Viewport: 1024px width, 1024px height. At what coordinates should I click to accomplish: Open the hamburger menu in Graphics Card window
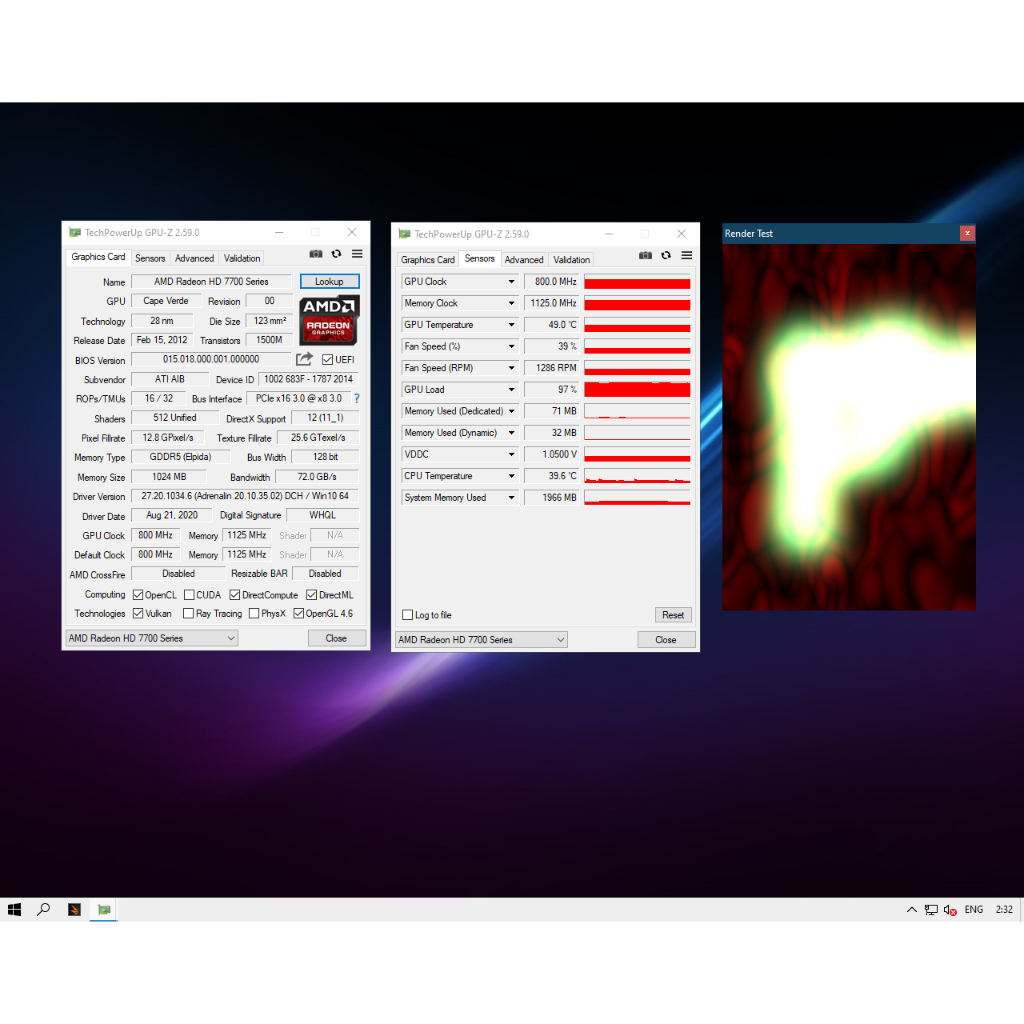[x=357, y=254]
